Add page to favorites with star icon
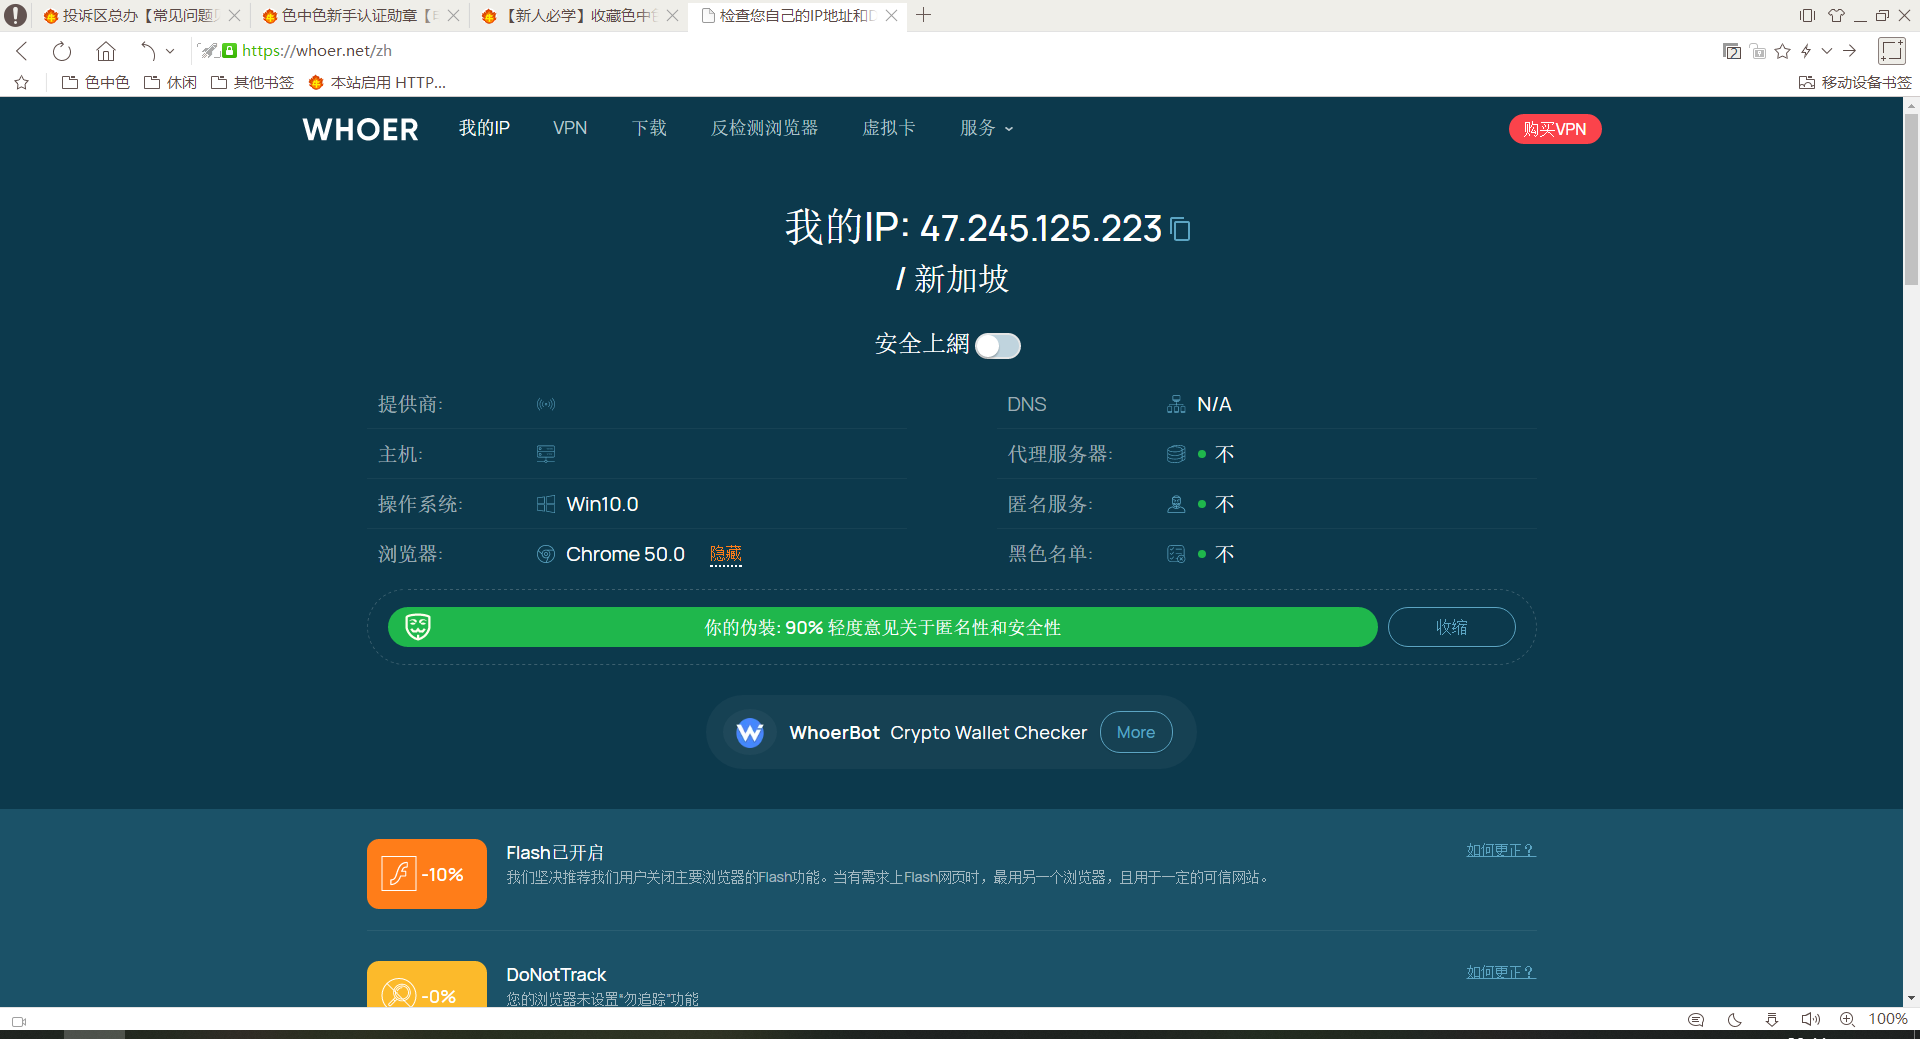Viewport: 1920px width, 1039px height. pos(1783,51)
